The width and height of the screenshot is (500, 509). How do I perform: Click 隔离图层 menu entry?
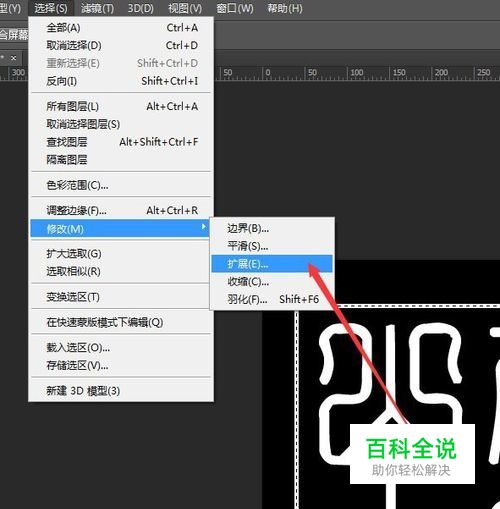pyautogui.click(x=122, y=160)
